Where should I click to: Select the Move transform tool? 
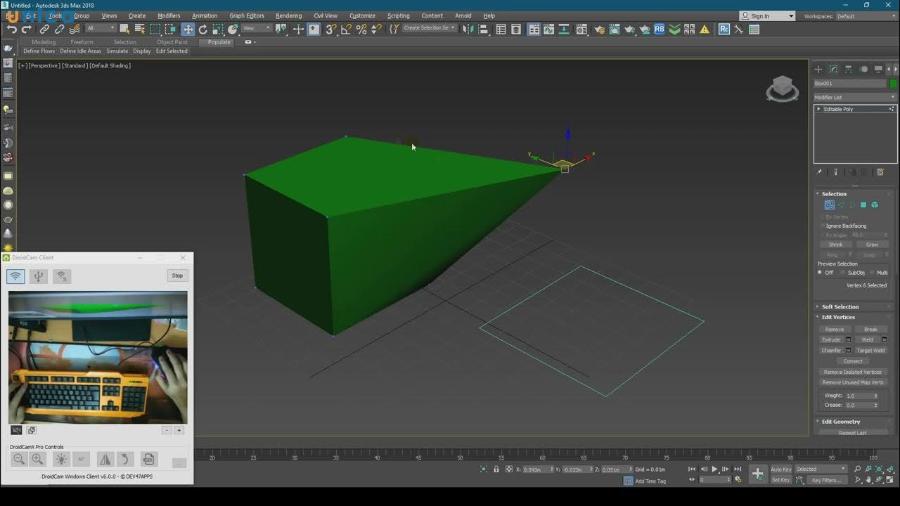point(187,30)
